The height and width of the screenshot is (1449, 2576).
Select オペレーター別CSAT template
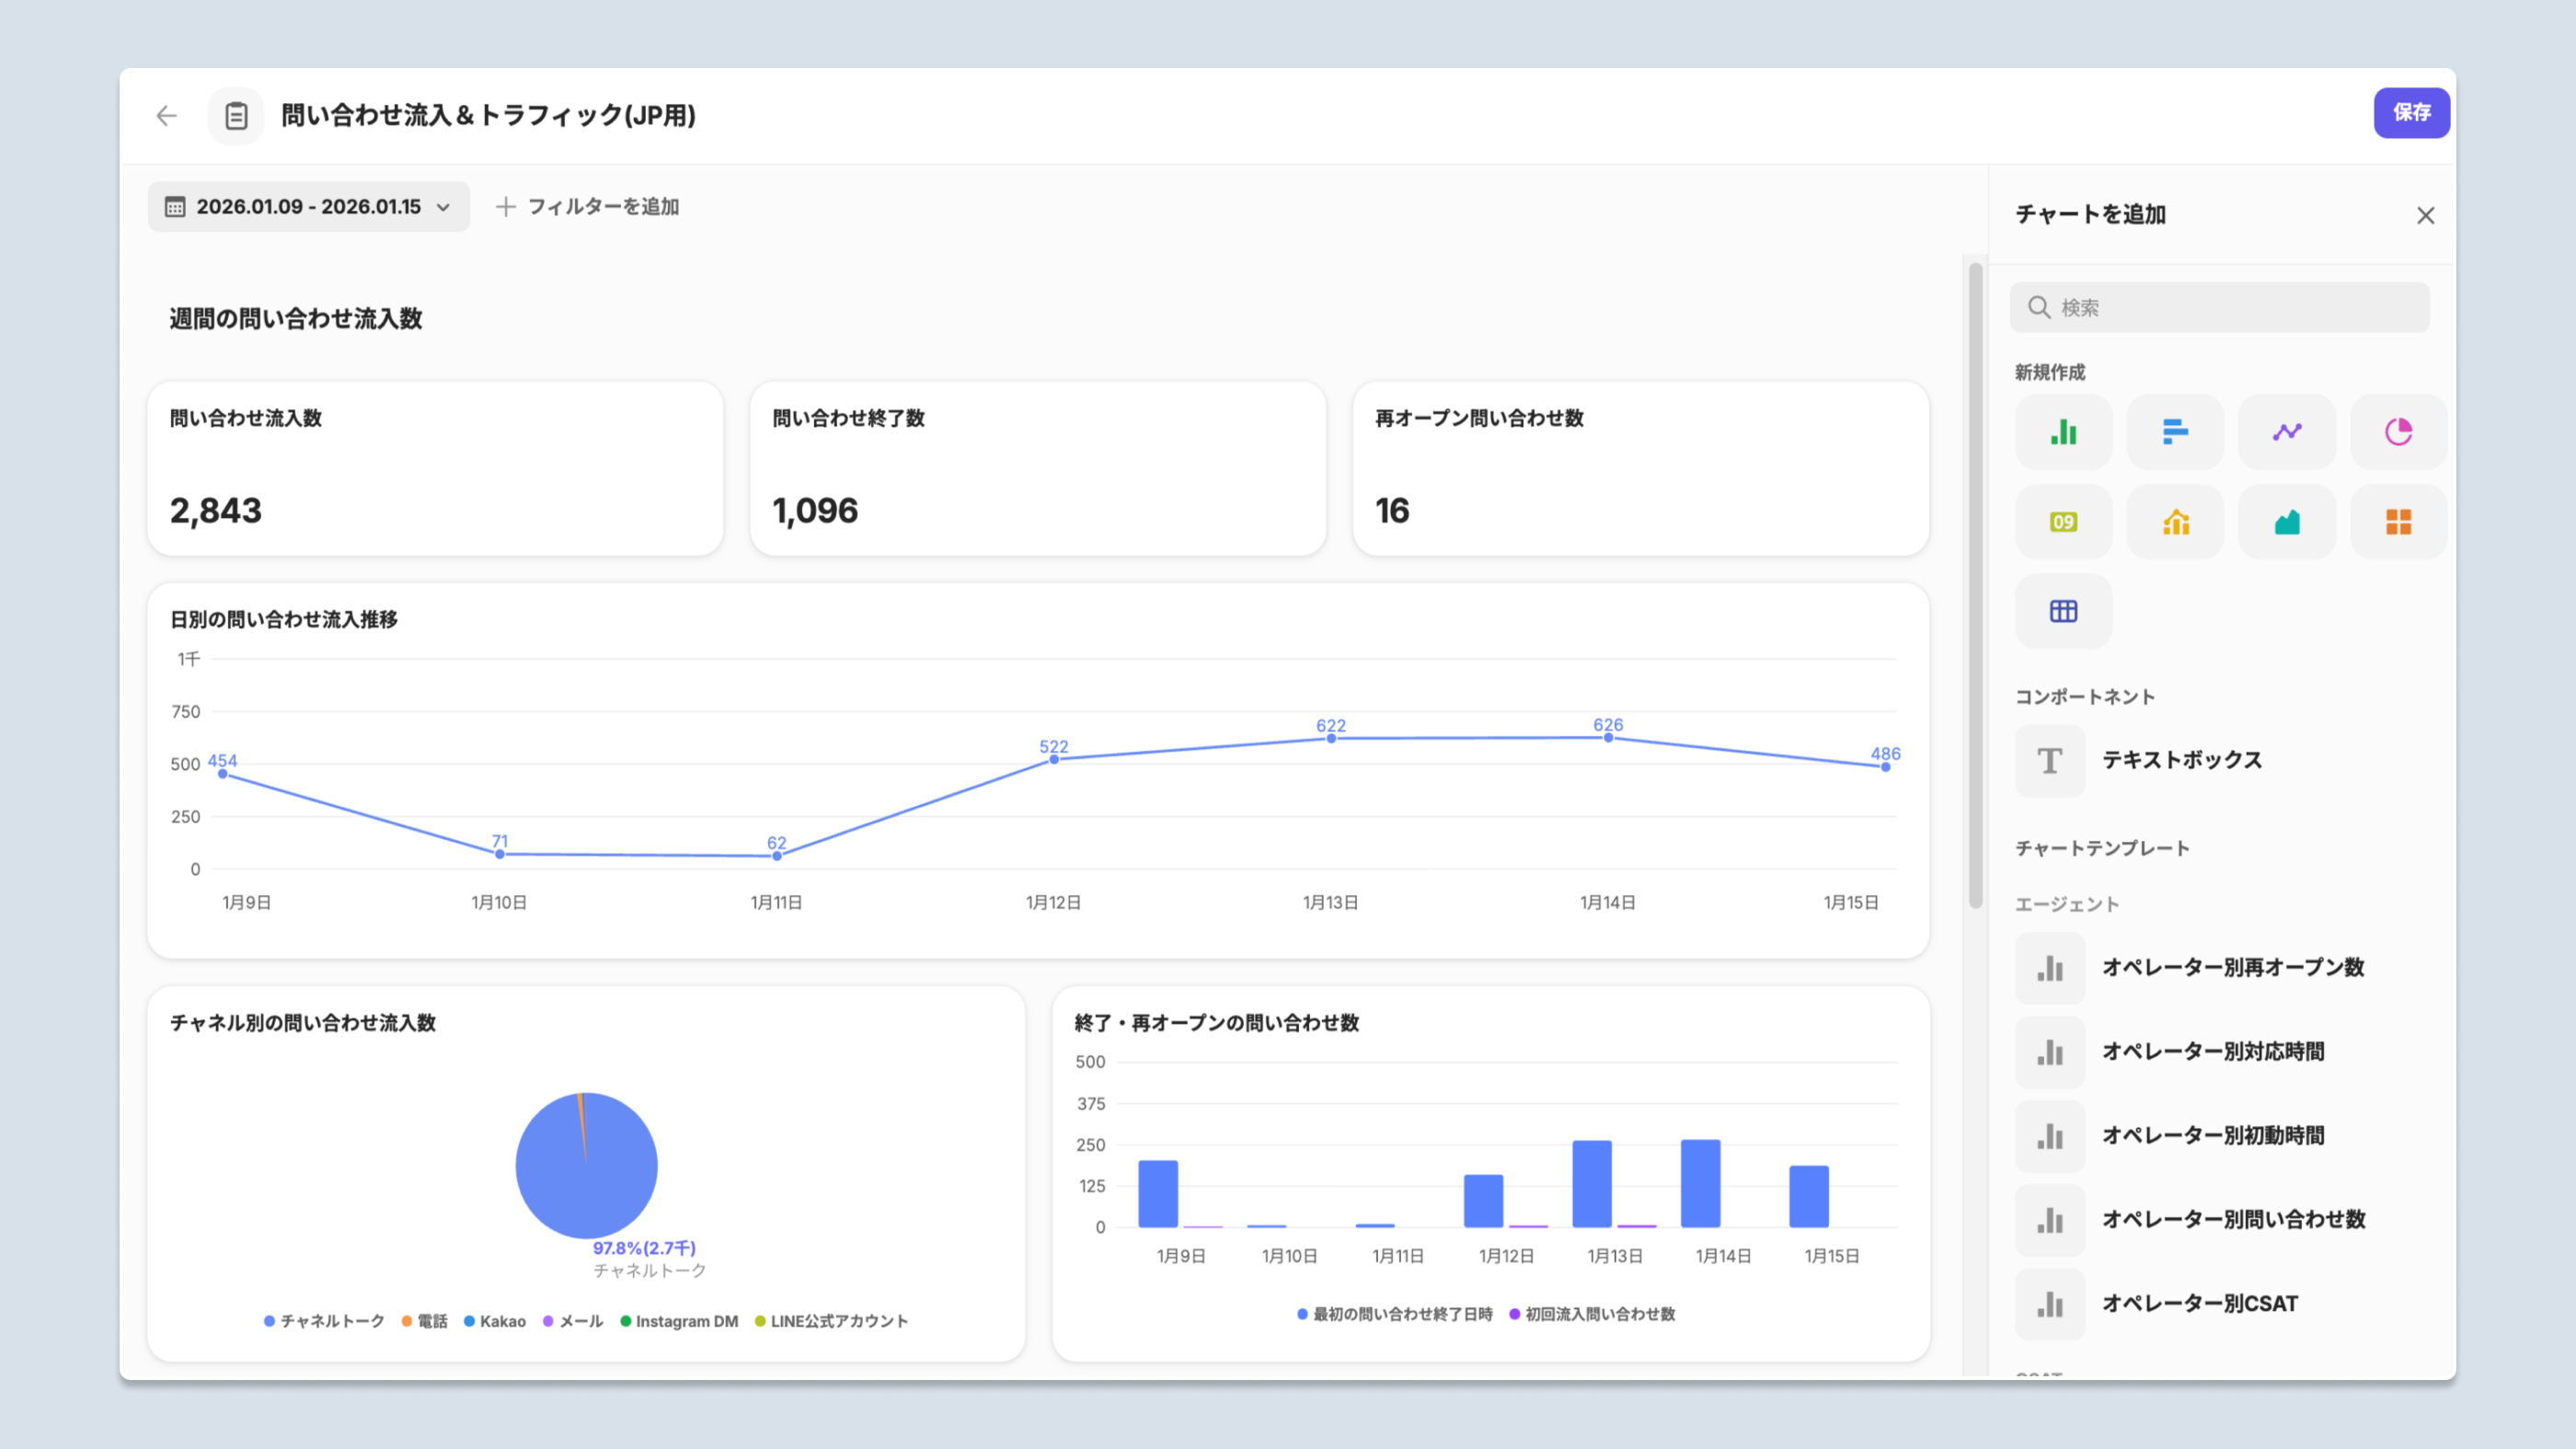[2198, 1304]
